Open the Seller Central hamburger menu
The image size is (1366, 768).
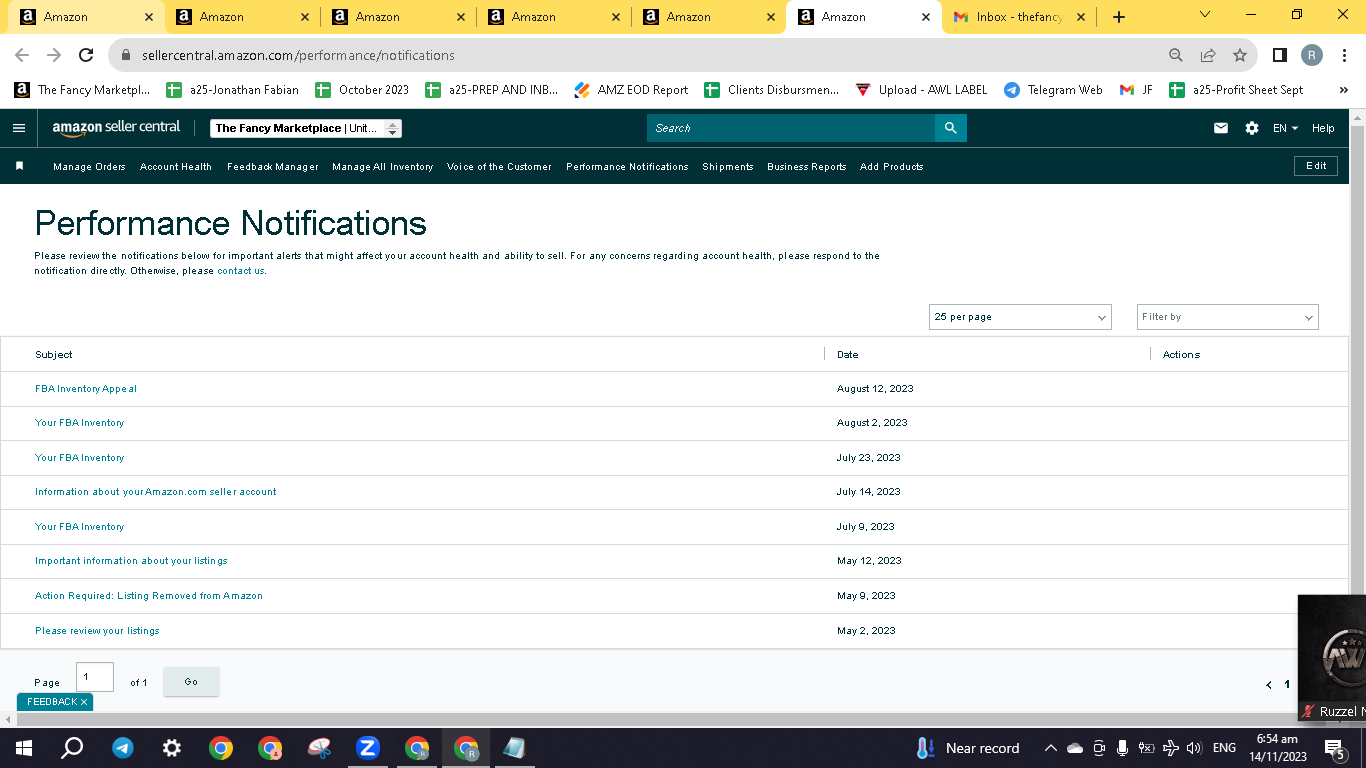[19, 128]
